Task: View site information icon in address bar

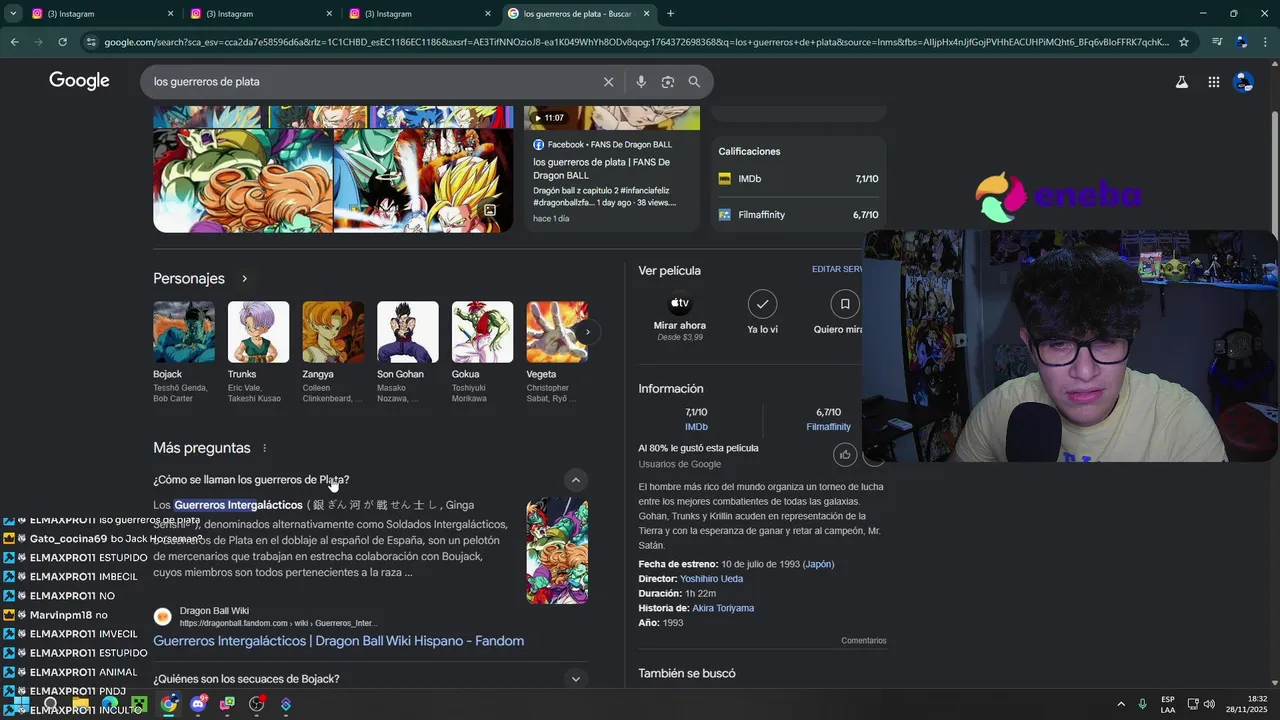Action: click(91, 42)
